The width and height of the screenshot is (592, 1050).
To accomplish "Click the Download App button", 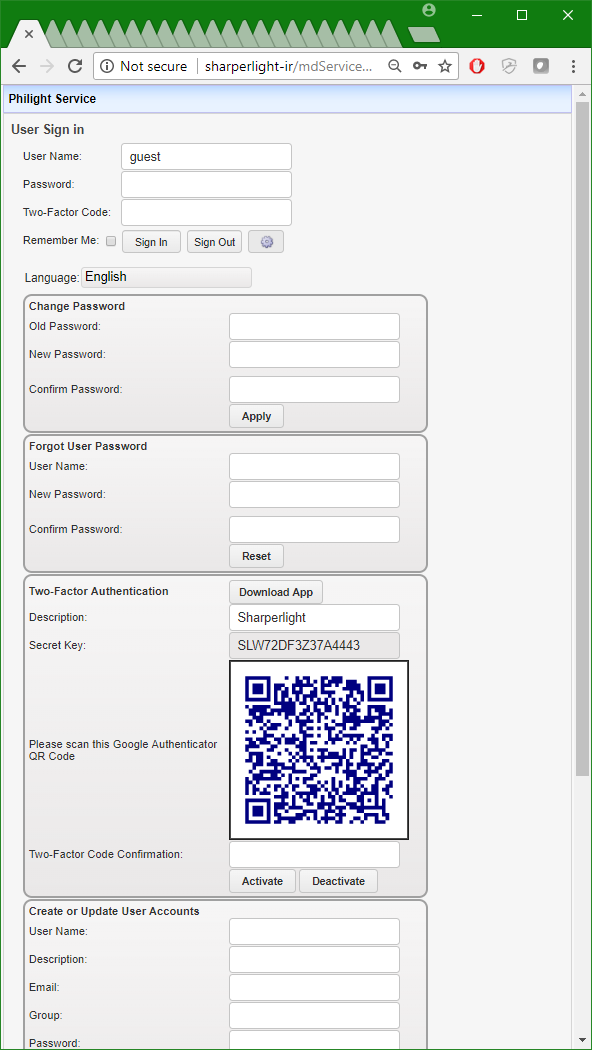I will 276,592.
